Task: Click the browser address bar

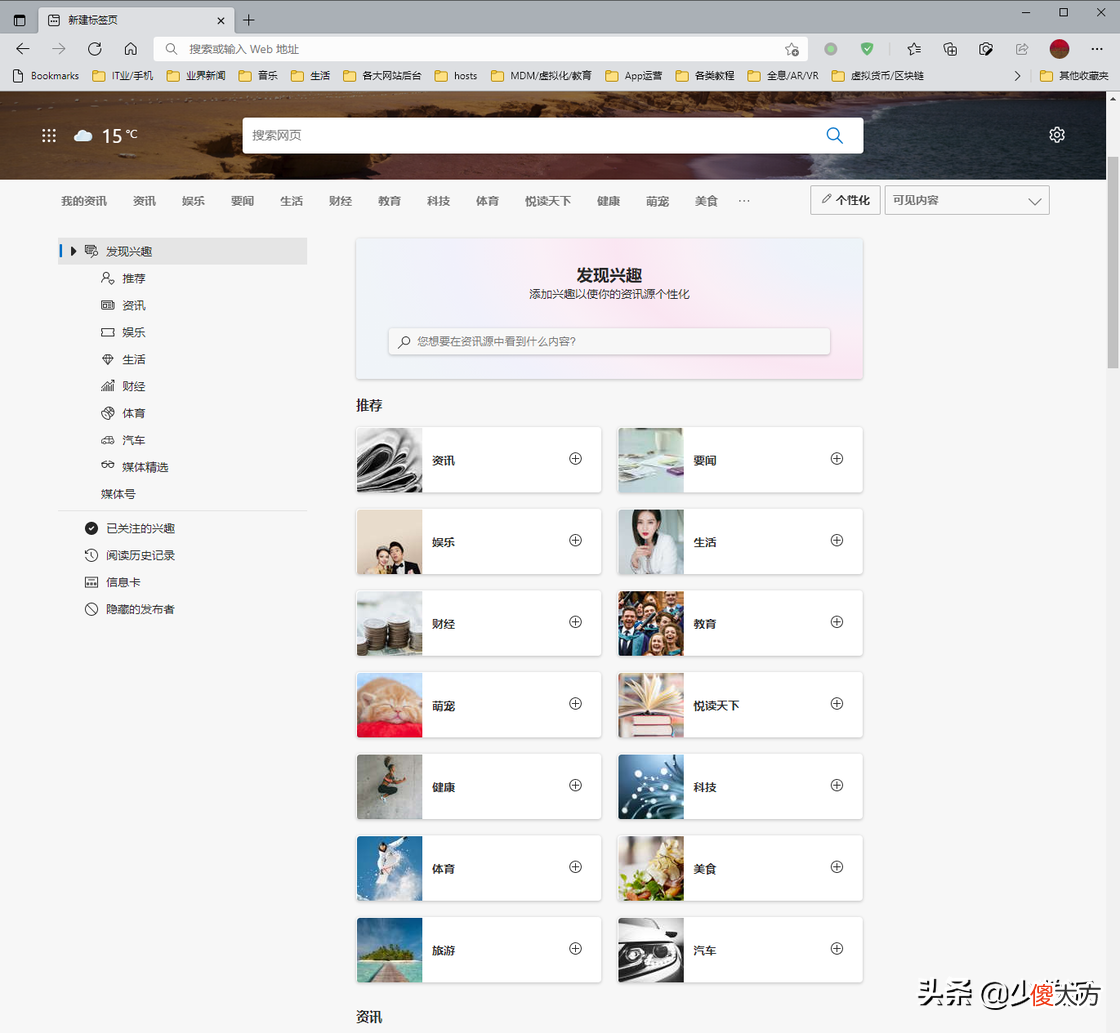Action: [481, 49]
